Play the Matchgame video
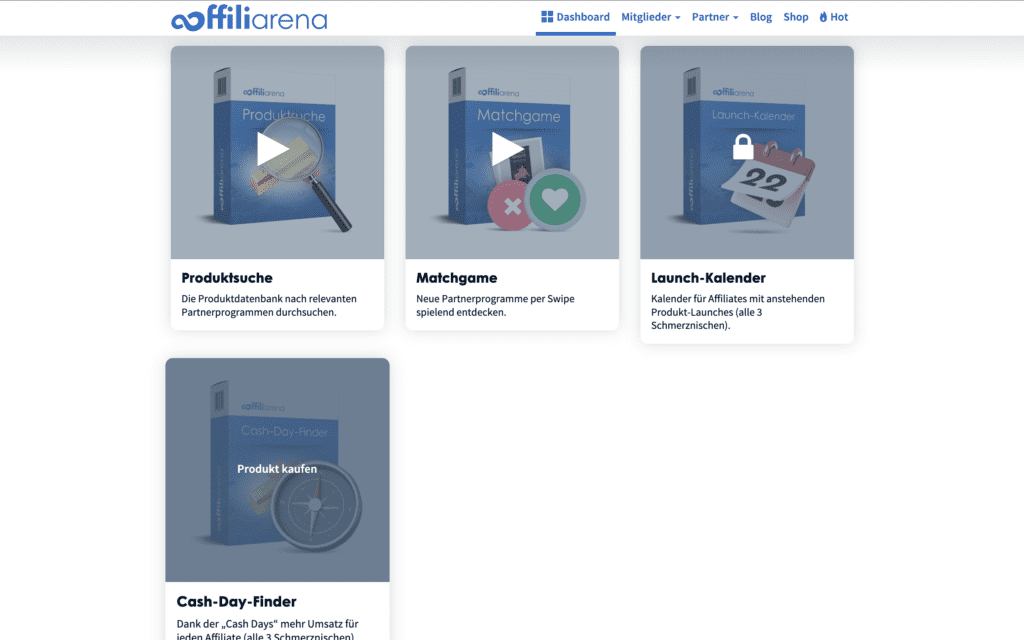 pyautogui.click(x=507, y=150)
